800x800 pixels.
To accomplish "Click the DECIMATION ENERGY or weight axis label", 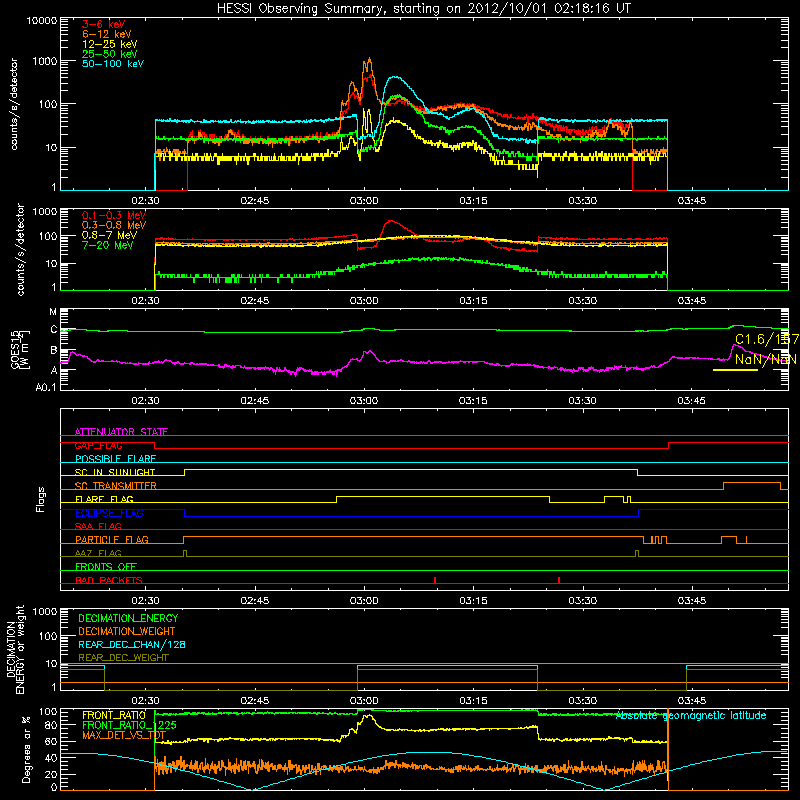I will coord(15,649).
